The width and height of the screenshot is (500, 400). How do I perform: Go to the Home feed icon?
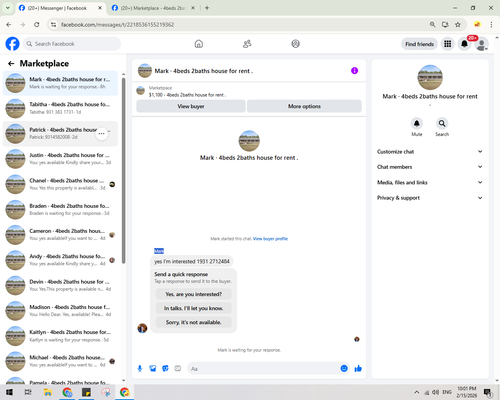pyautogui.click(x=199, y=44)
